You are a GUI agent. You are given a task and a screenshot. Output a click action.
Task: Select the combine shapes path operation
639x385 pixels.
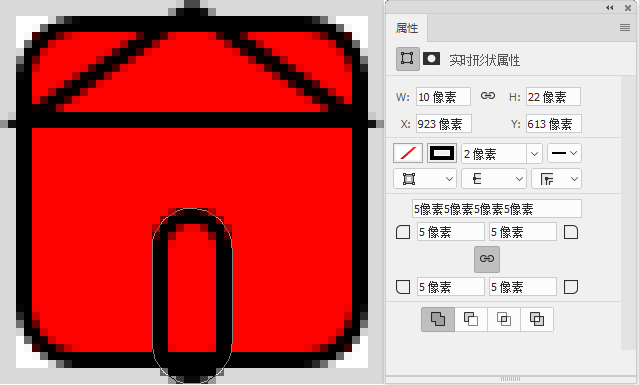click(438, 319)
